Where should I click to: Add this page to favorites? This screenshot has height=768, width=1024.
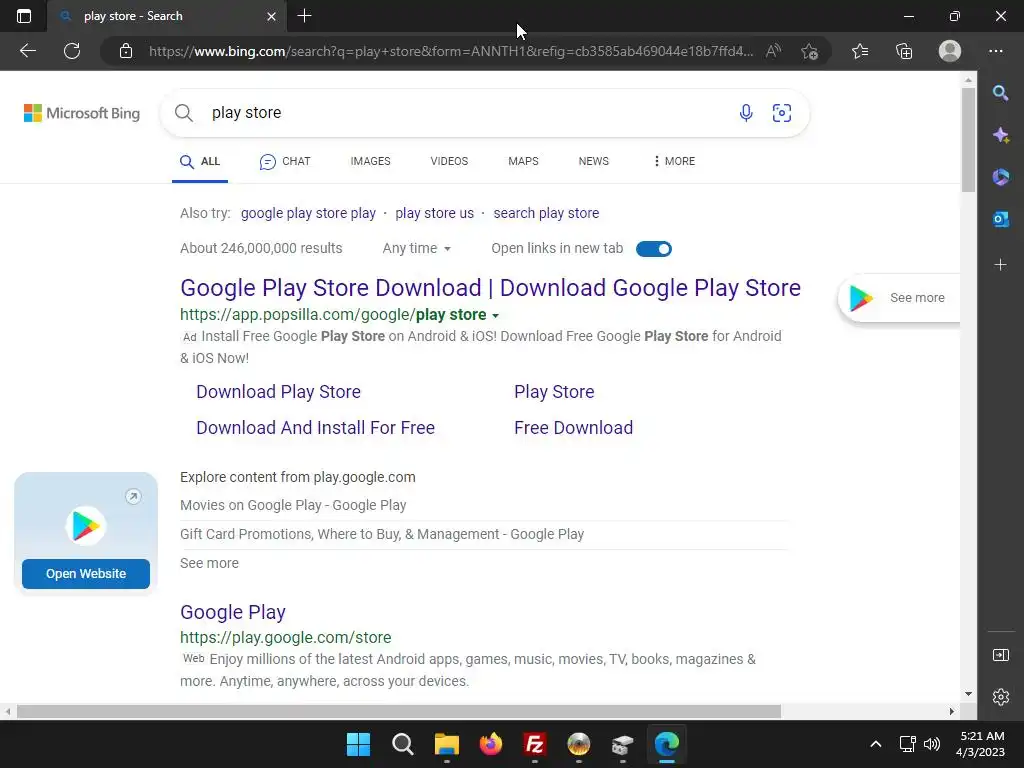(810, 51)
